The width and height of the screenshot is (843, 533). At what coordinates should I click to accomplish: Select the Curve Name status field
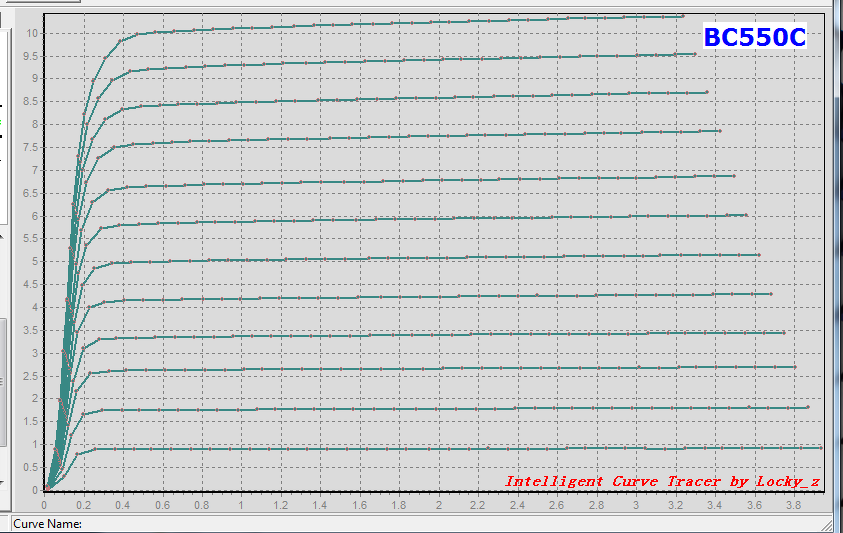419,524
